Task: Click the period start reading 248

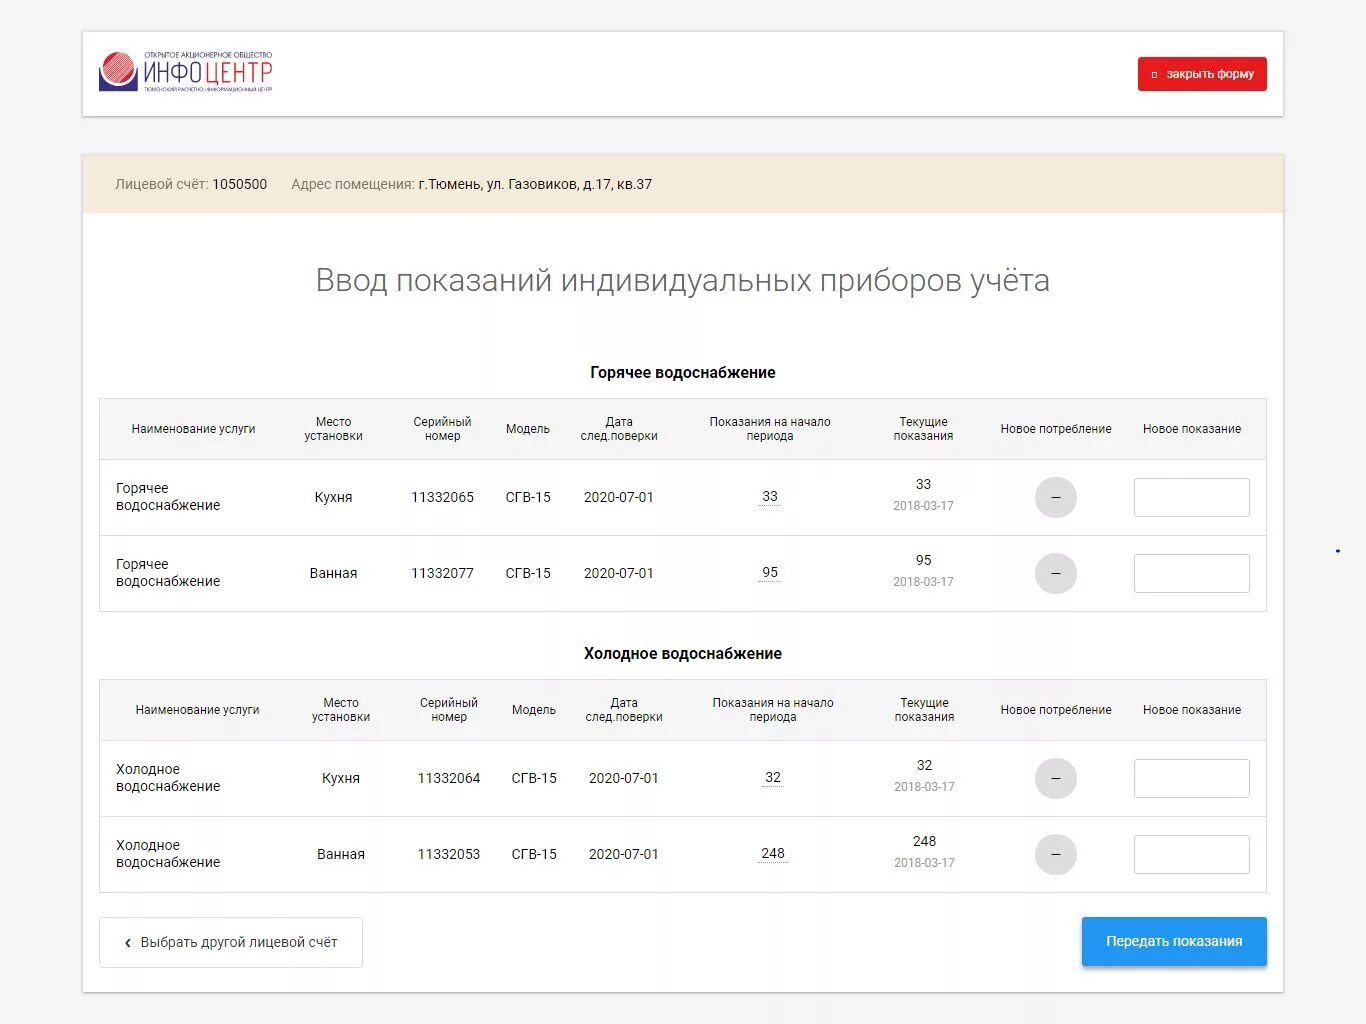Action: coord(773,853)
